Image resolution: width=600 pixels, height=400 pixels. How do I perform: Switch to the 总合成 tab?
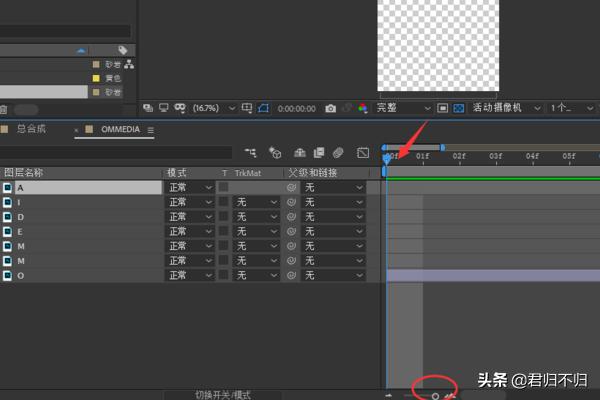31,129
